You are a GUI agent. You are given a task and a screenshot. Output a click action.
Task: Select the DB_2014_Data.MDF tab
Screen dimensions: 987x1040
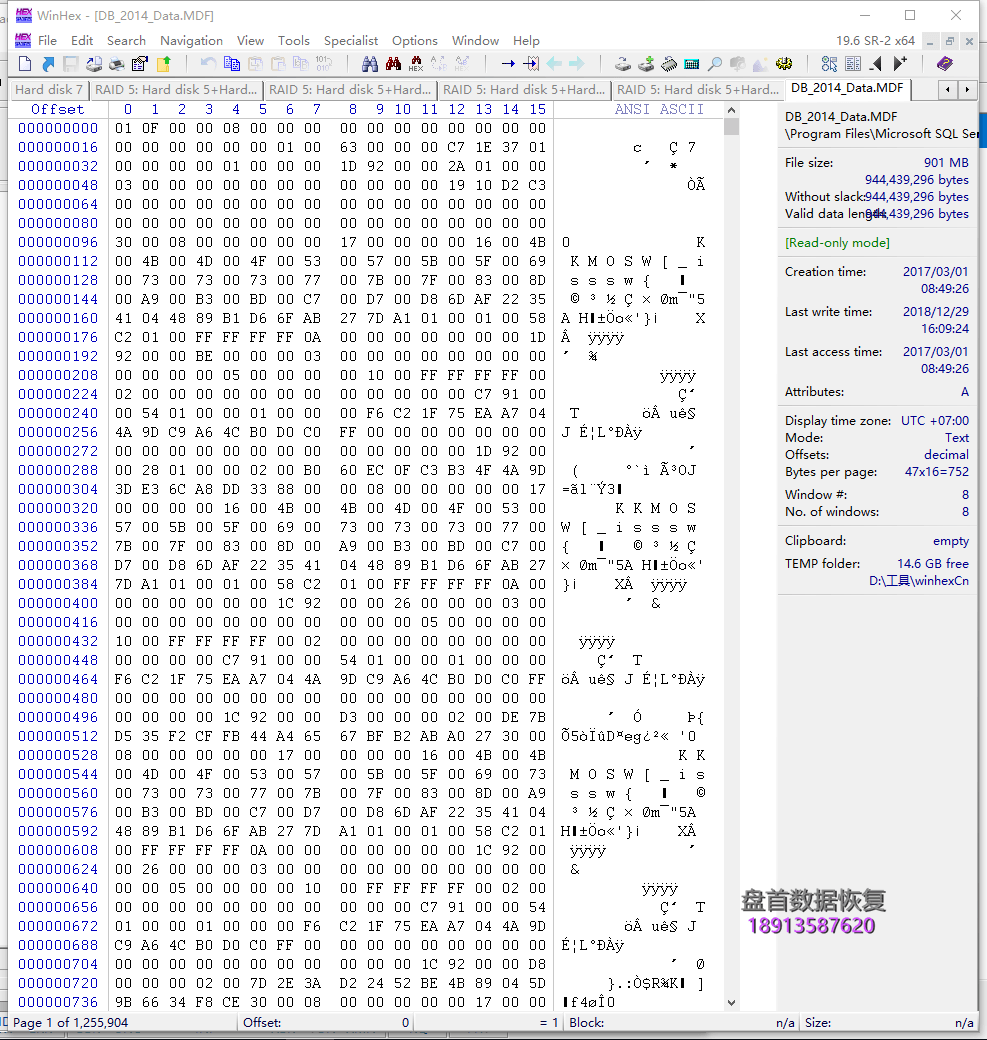(x=847, y=88)
